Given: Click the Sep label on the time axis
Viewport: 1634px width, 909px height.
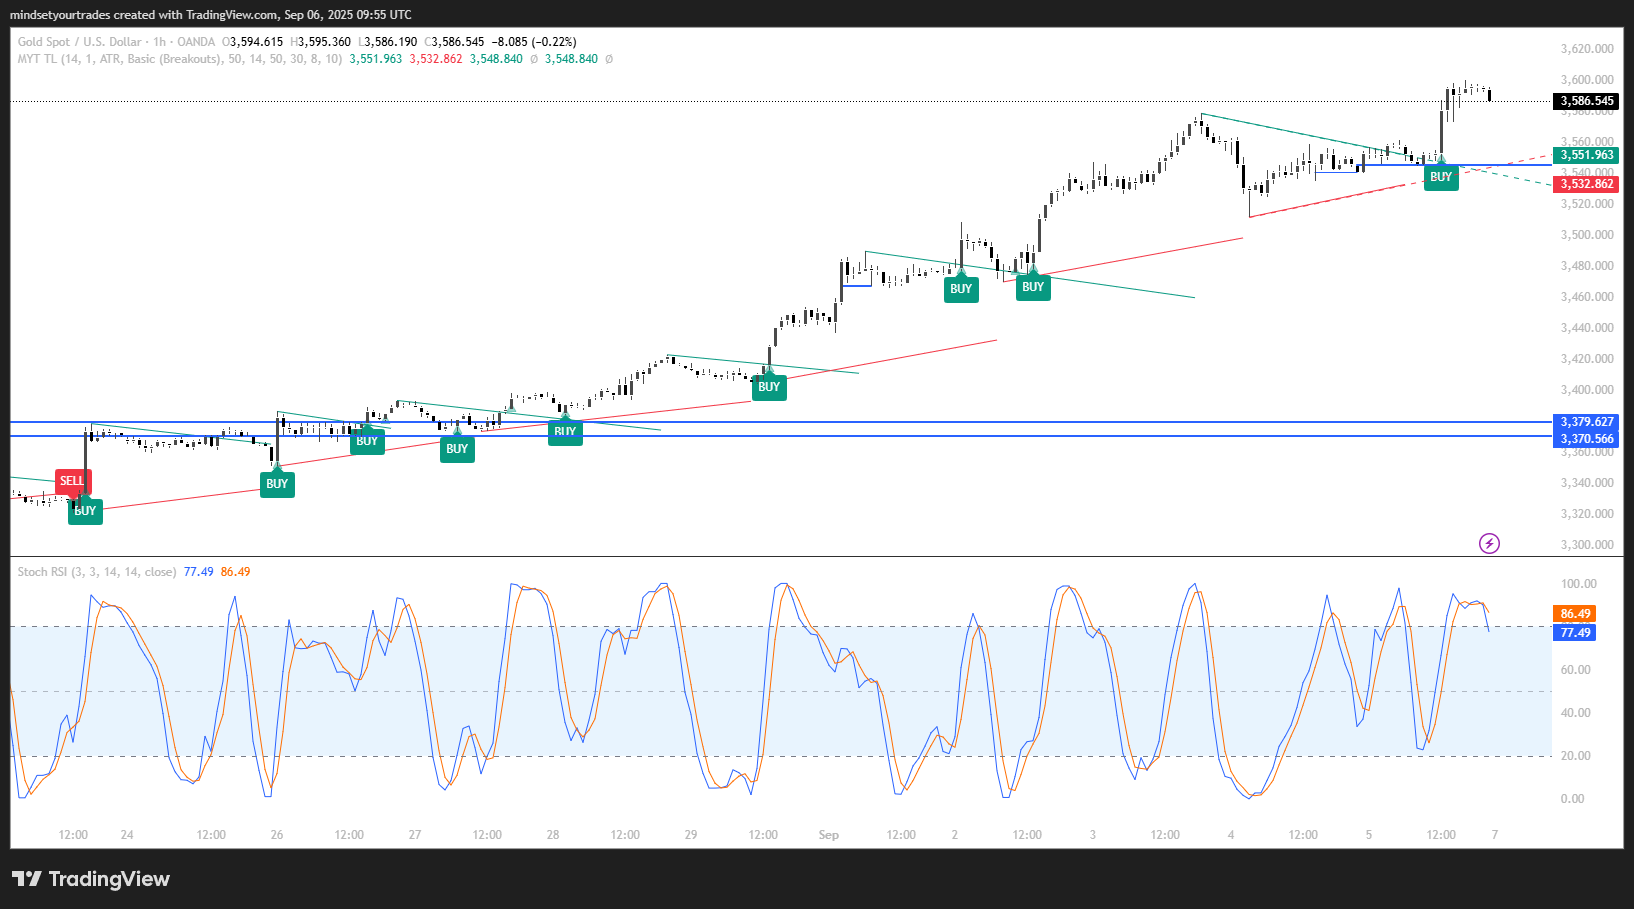Looking at the screenshot, I should [828, 835].
